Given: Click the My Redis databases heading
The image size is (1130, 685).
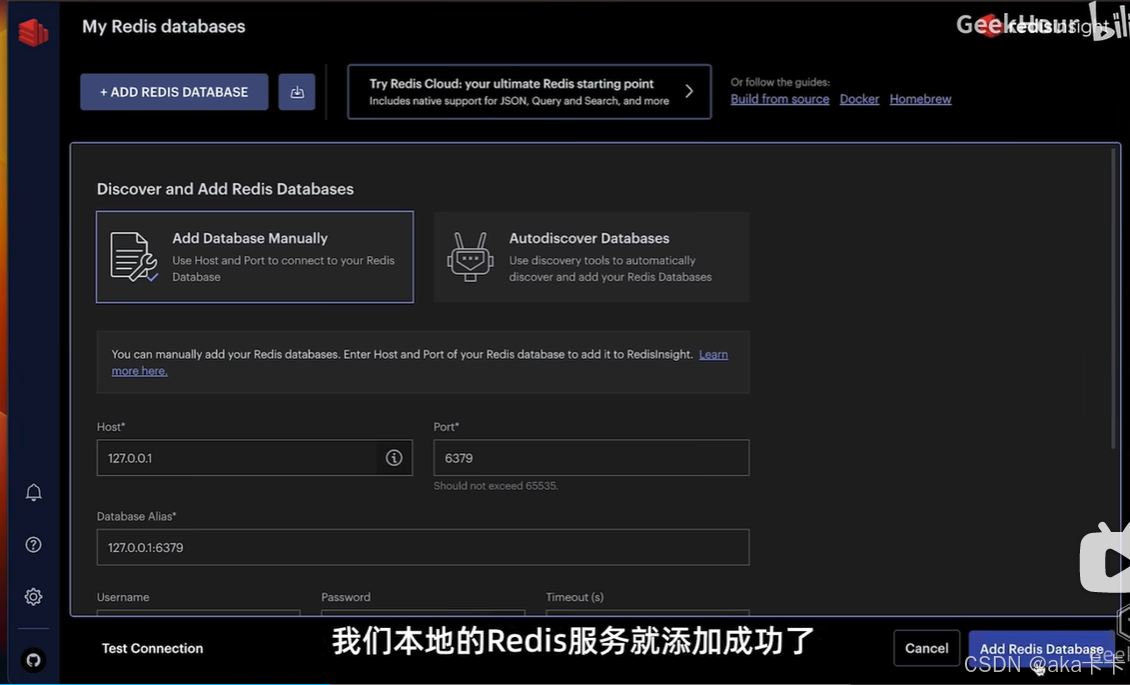Looking at the screenshot, I should tap(164, 26).
